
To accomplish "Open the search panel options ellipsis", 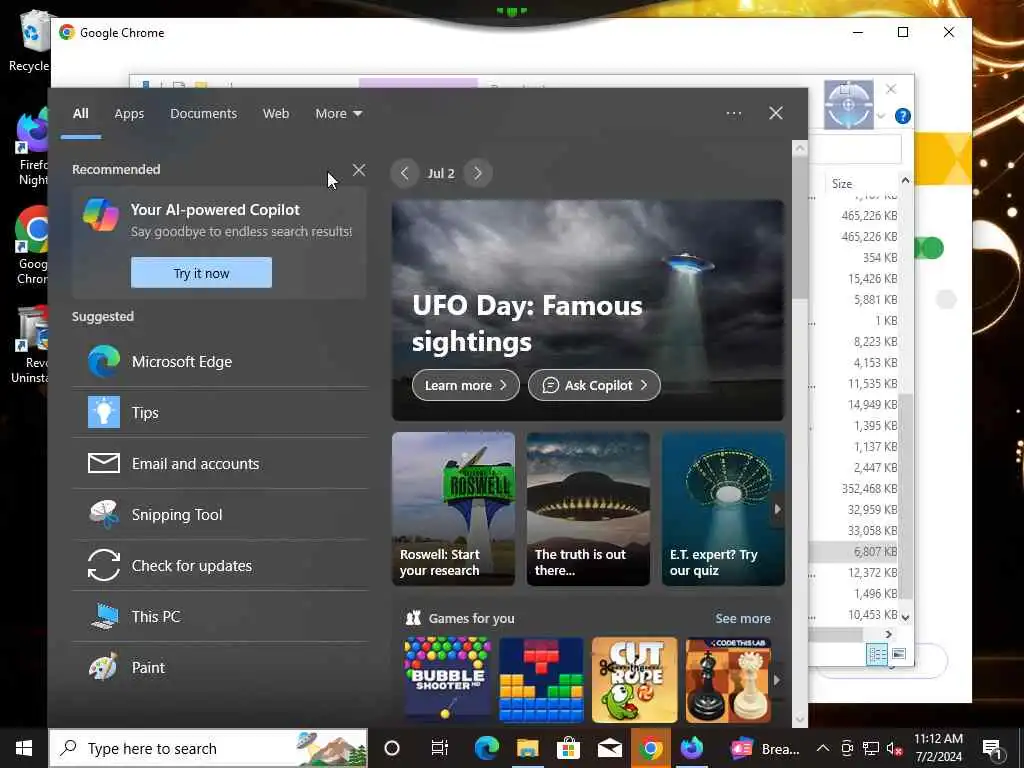I will point(733,113).
